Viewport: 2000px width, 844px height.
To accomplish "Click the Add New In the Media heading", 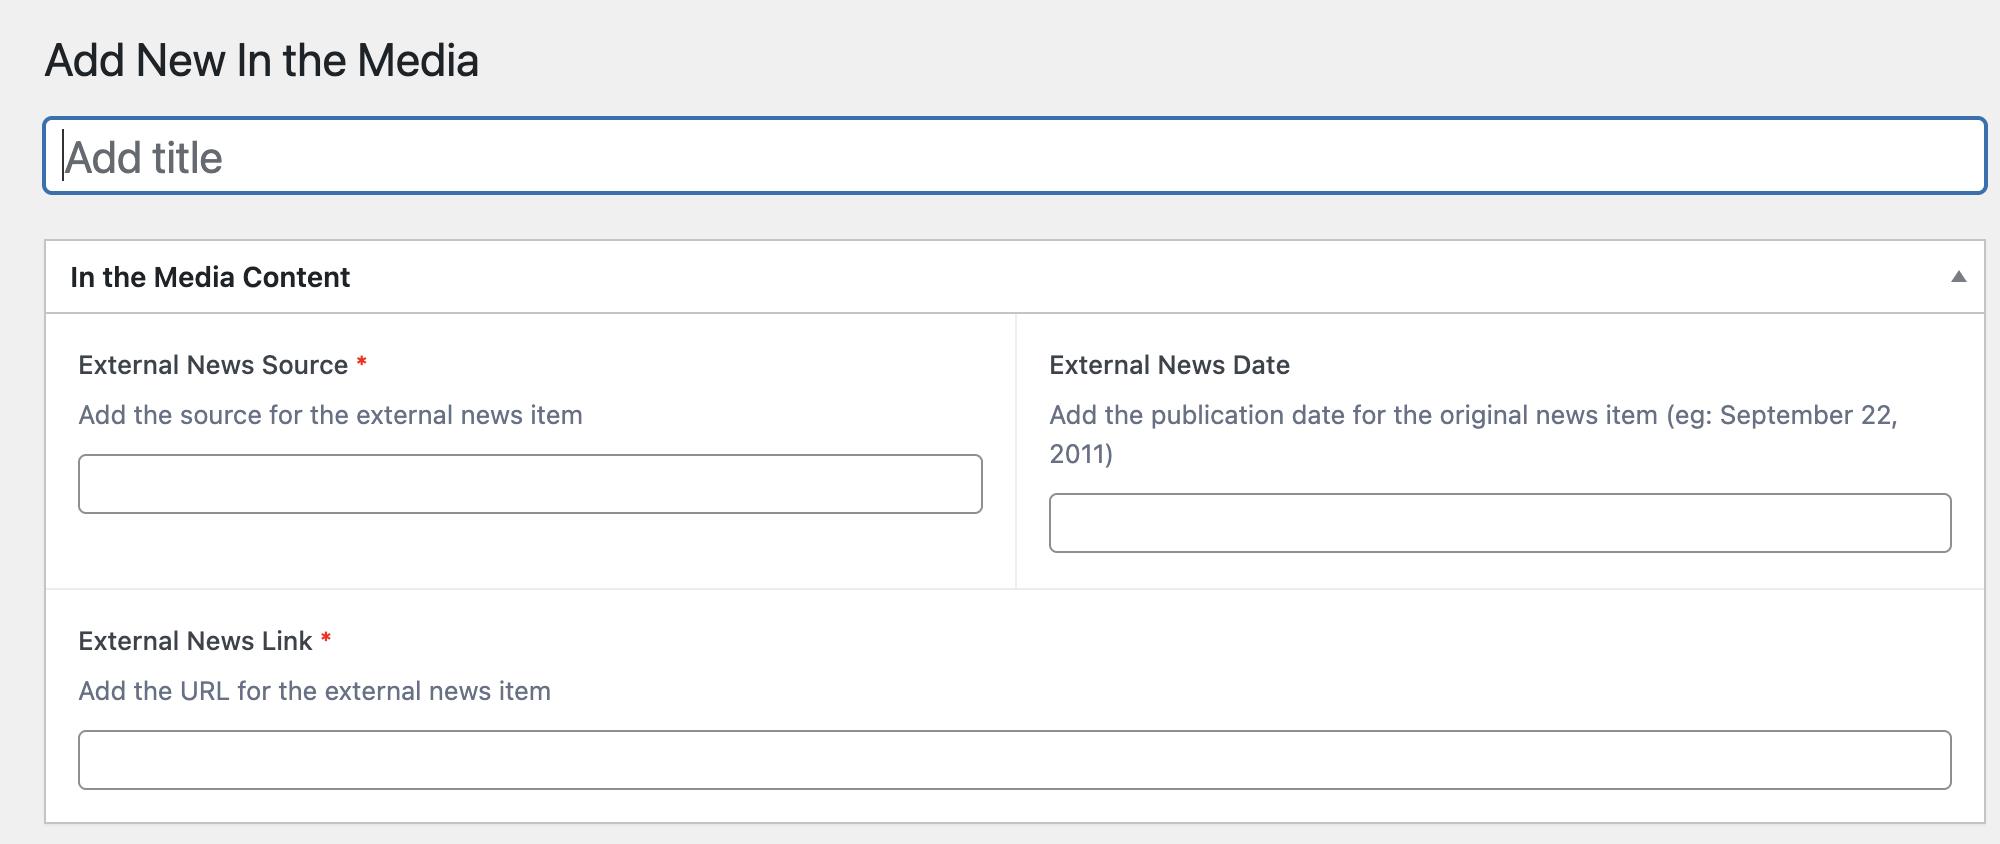I will [262, 61].
